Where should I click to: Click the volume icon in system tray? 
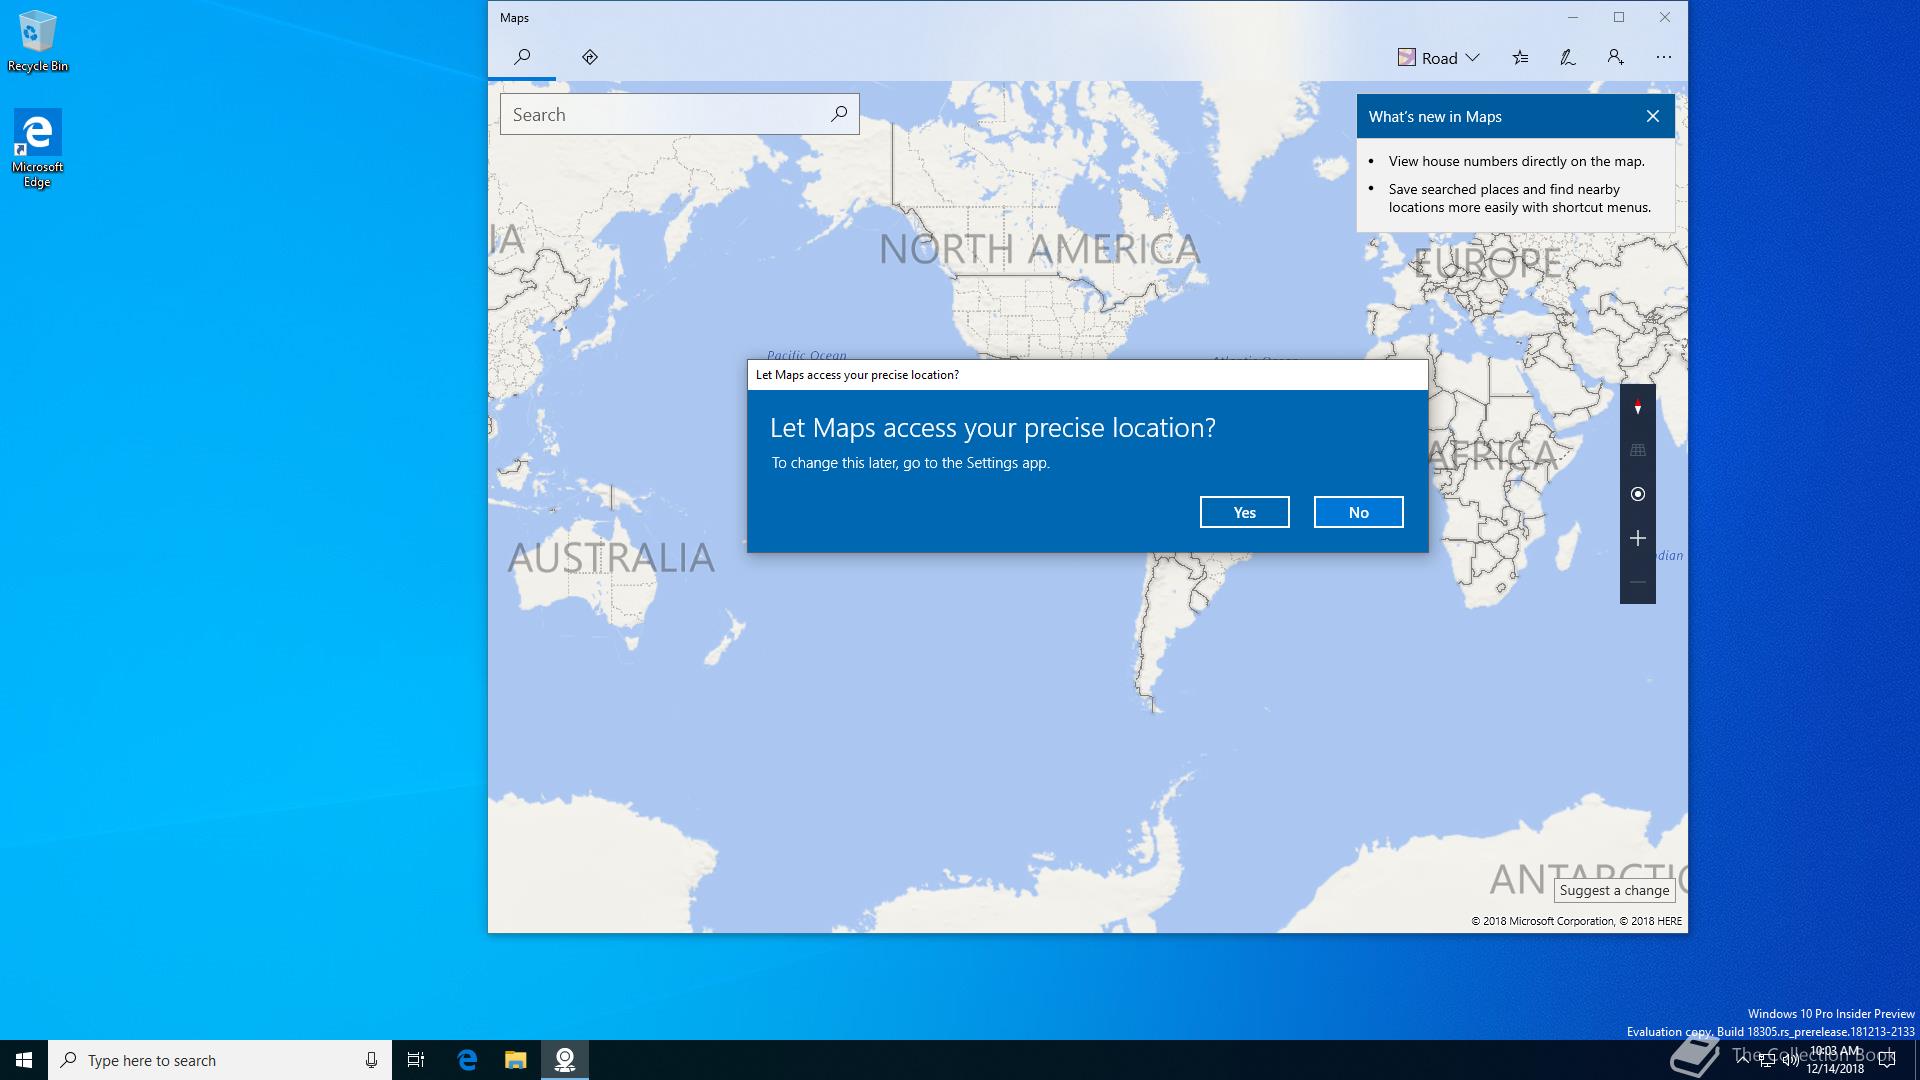click(x=1791, y=1060)
